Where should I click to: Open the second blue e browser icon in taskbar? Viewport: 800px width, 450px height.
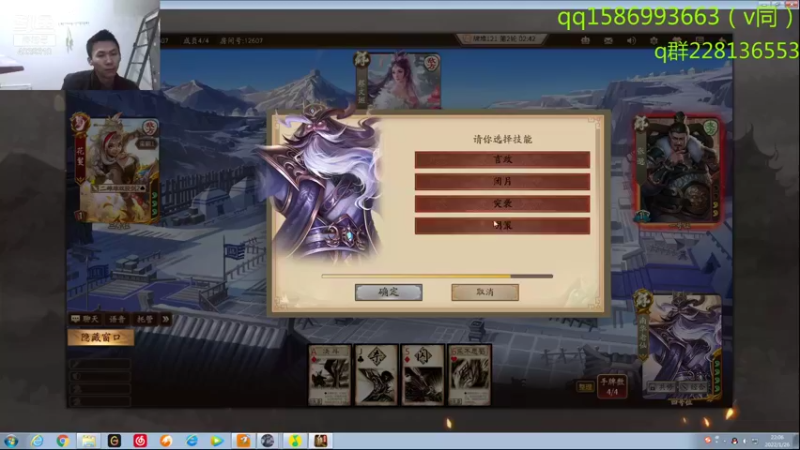(x=191, y=441)
